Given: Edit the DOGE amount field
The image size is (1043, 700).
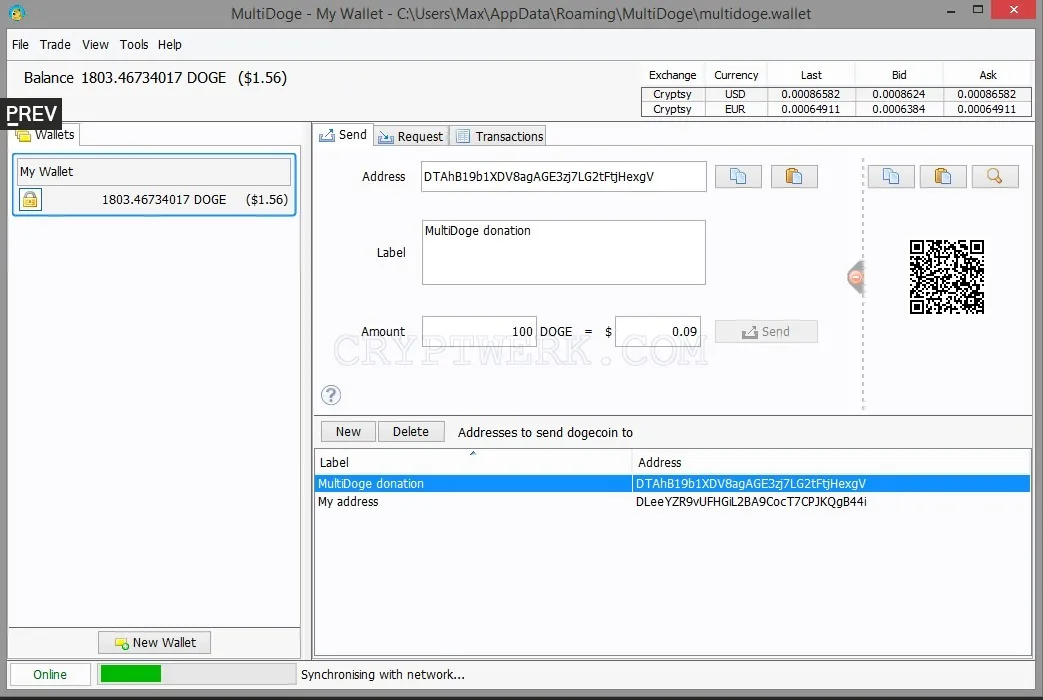Looking at the screenshot, I should pyautogui.click(x=479, y=331).
